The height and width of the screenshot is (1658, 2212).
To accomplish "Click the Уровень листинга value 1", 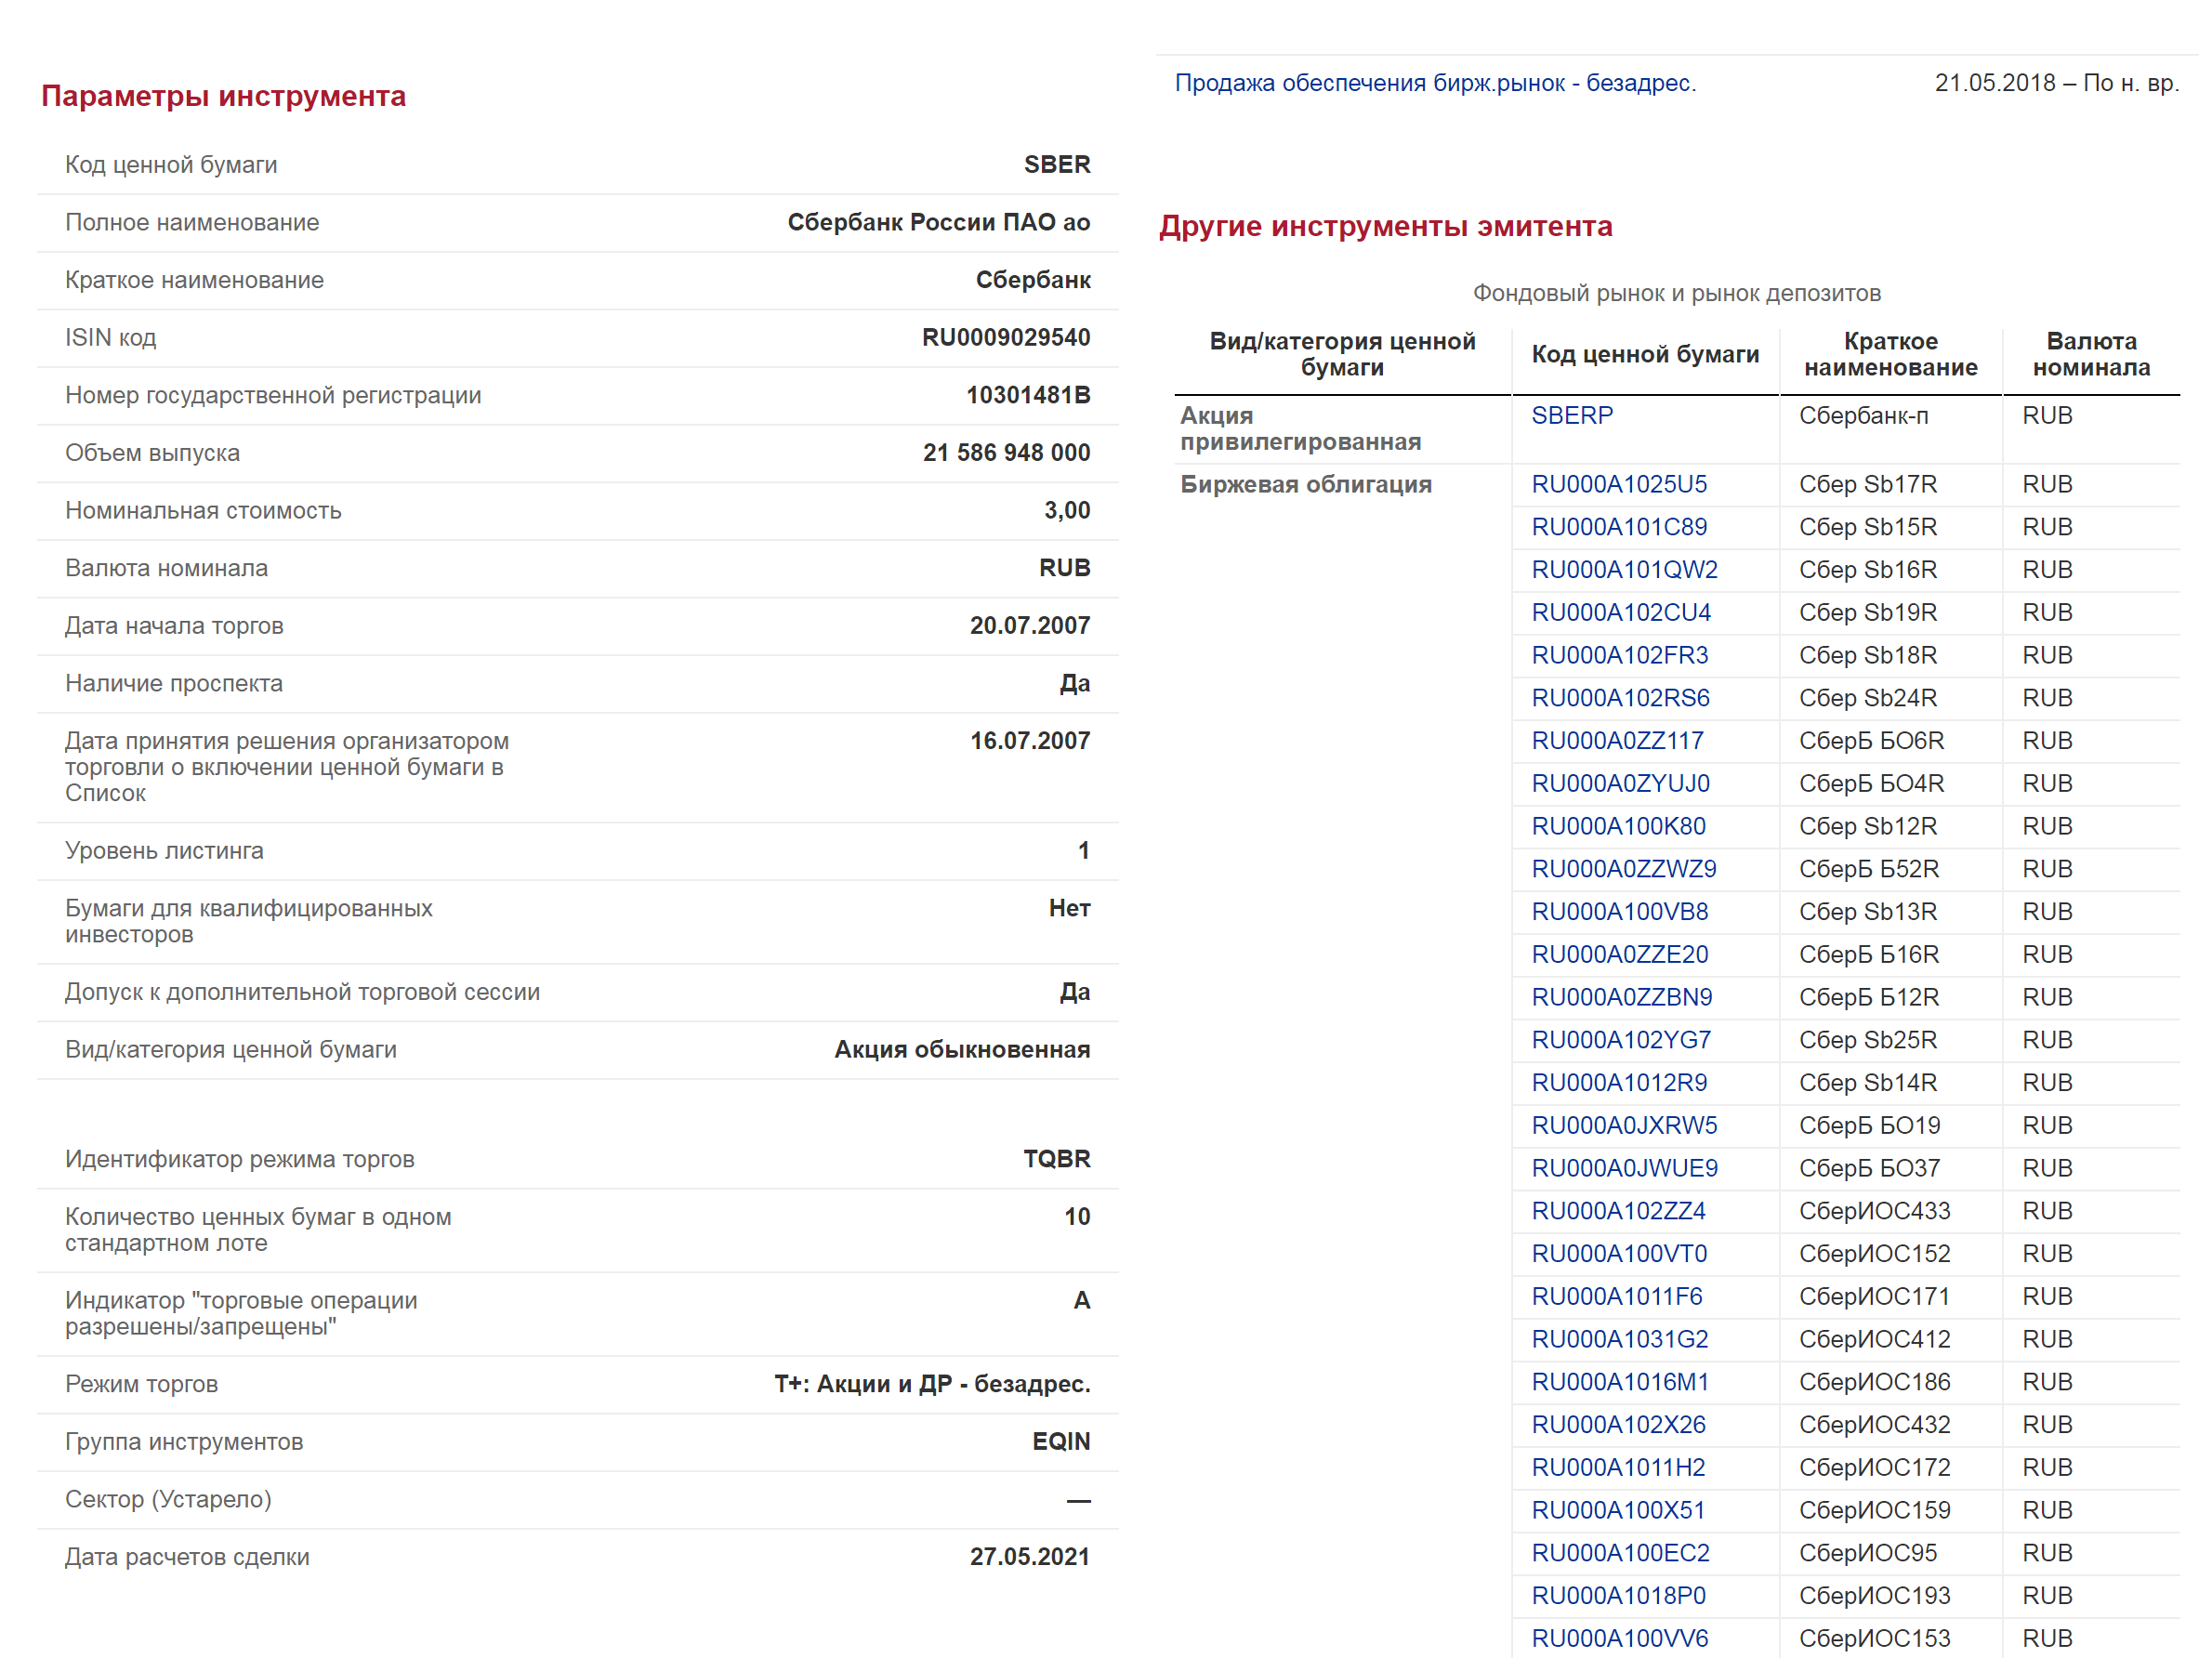I will [x=1083, y=851].
